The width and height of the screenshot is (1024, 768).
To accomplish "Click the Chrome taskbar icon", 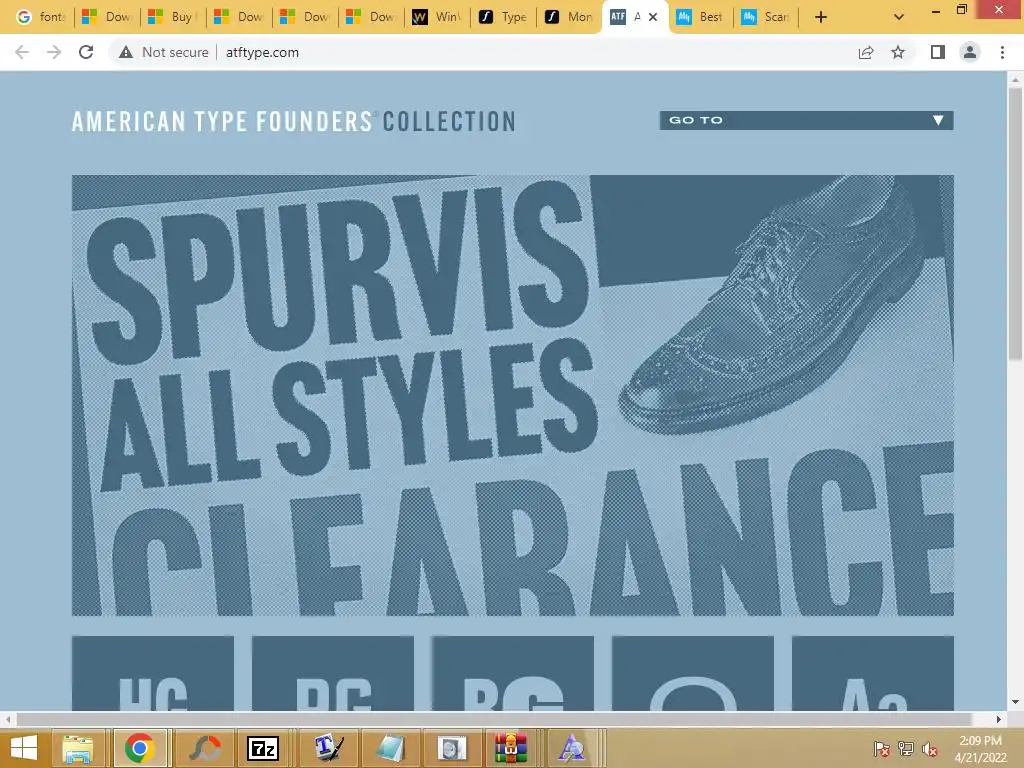I will [x=140, y=748].
